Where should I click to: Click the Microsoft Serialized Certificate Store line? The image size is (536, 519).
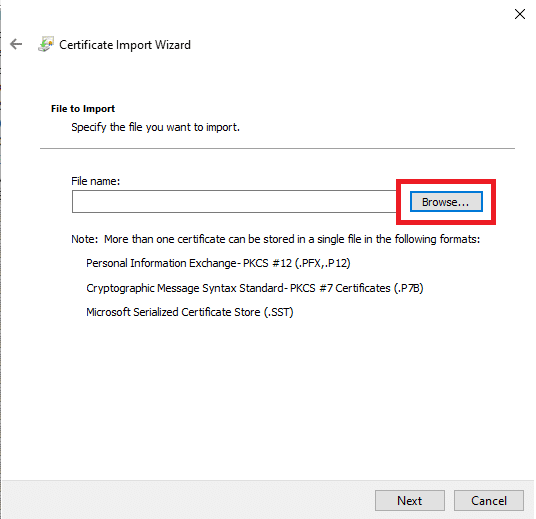[190, 312]
